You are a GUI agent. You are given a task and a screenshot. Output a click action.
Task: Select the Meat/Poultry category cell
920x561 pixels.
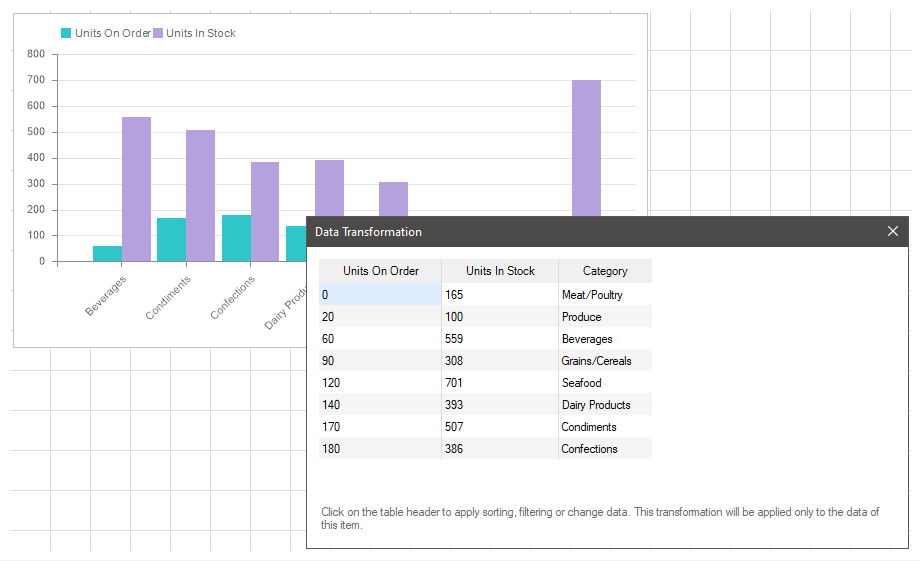coord(592,295)
